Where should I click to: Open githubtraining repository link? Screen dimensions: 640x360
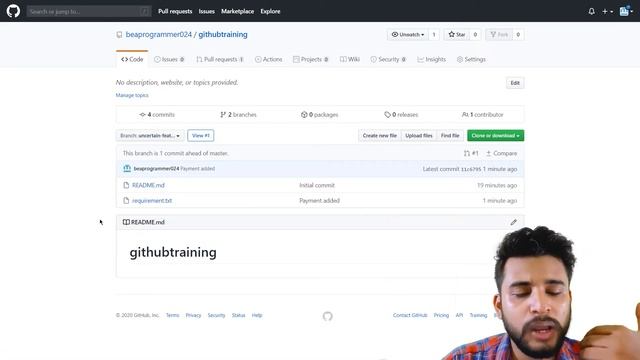(x=223, y=34)
